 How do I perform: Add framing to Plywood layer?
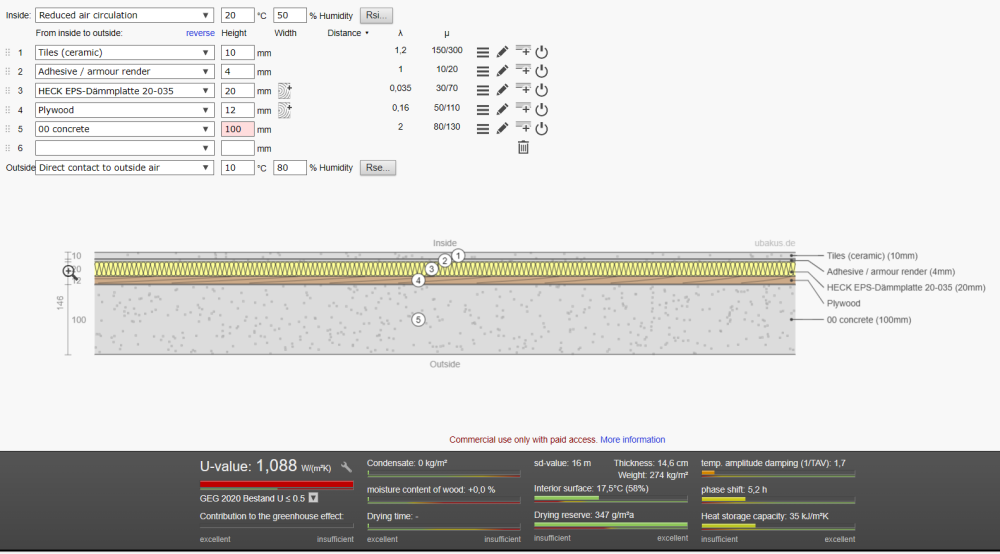284,110
